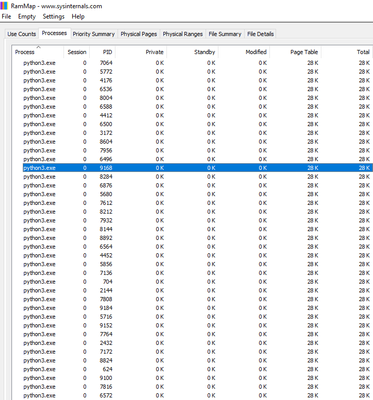
Task: Select python3.exe row with PID 6536
Action: (x=198, y=89)
